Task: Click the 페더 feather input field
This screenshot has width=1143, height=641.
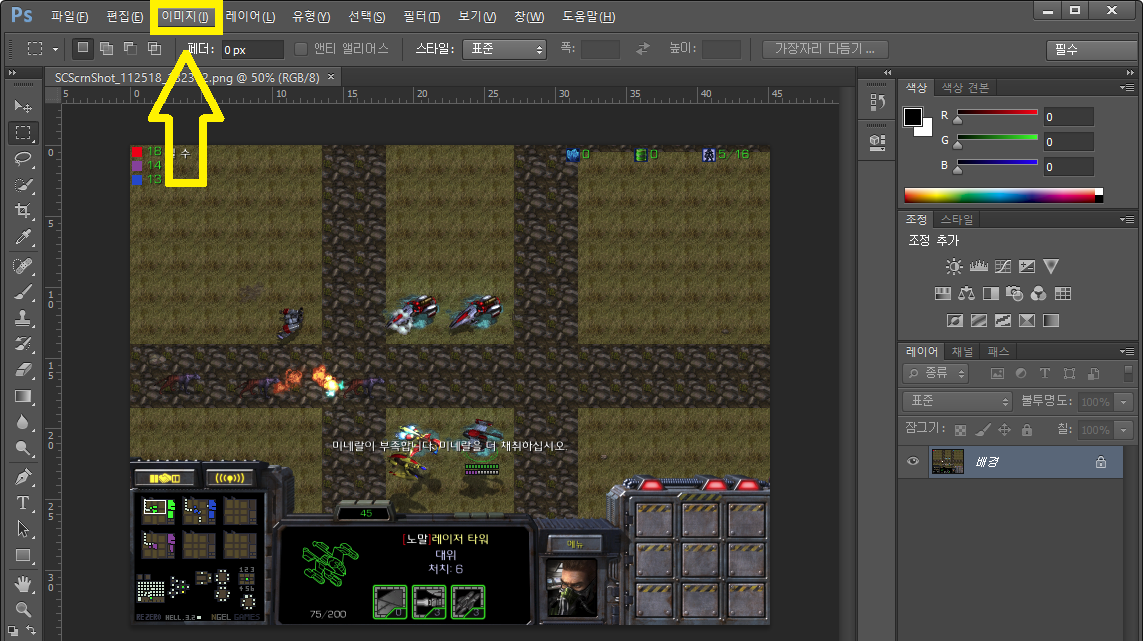Action: (252, 50)
